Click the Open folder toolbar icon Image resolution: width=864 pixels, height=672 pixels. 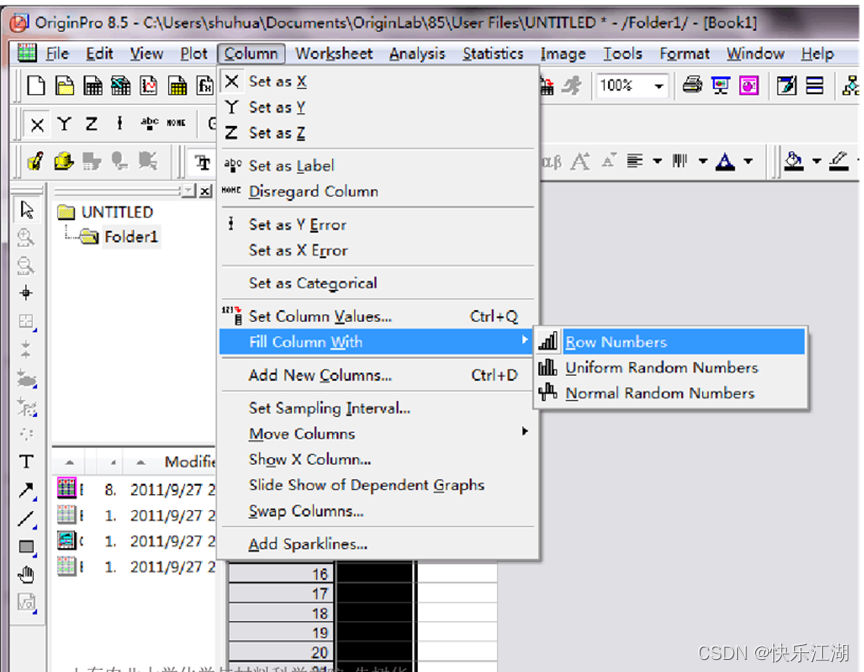click(x=64, y=86)
